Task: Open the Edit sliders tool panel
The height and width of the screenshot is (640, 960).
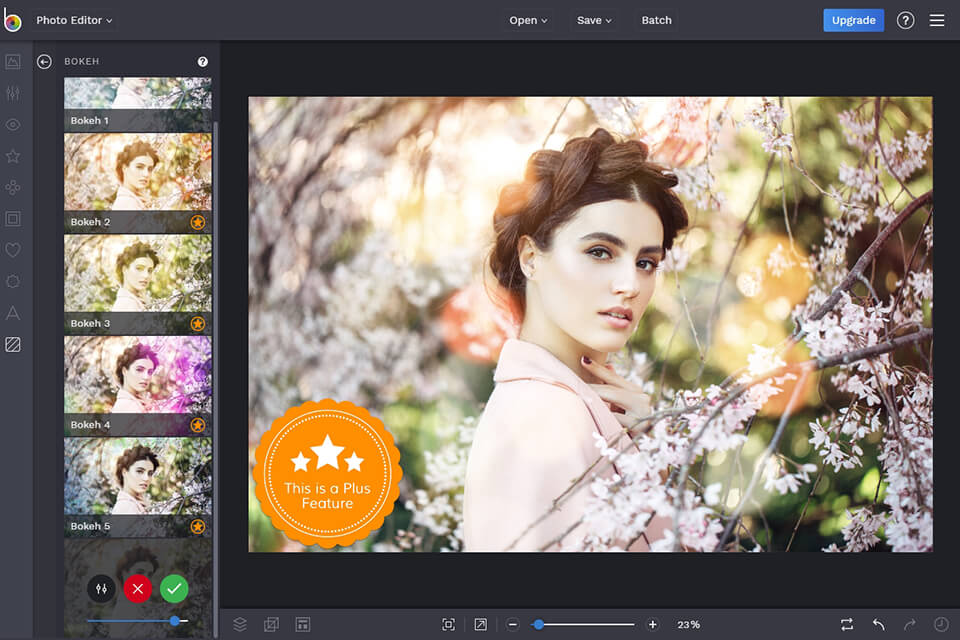Action: click(13, 93)
